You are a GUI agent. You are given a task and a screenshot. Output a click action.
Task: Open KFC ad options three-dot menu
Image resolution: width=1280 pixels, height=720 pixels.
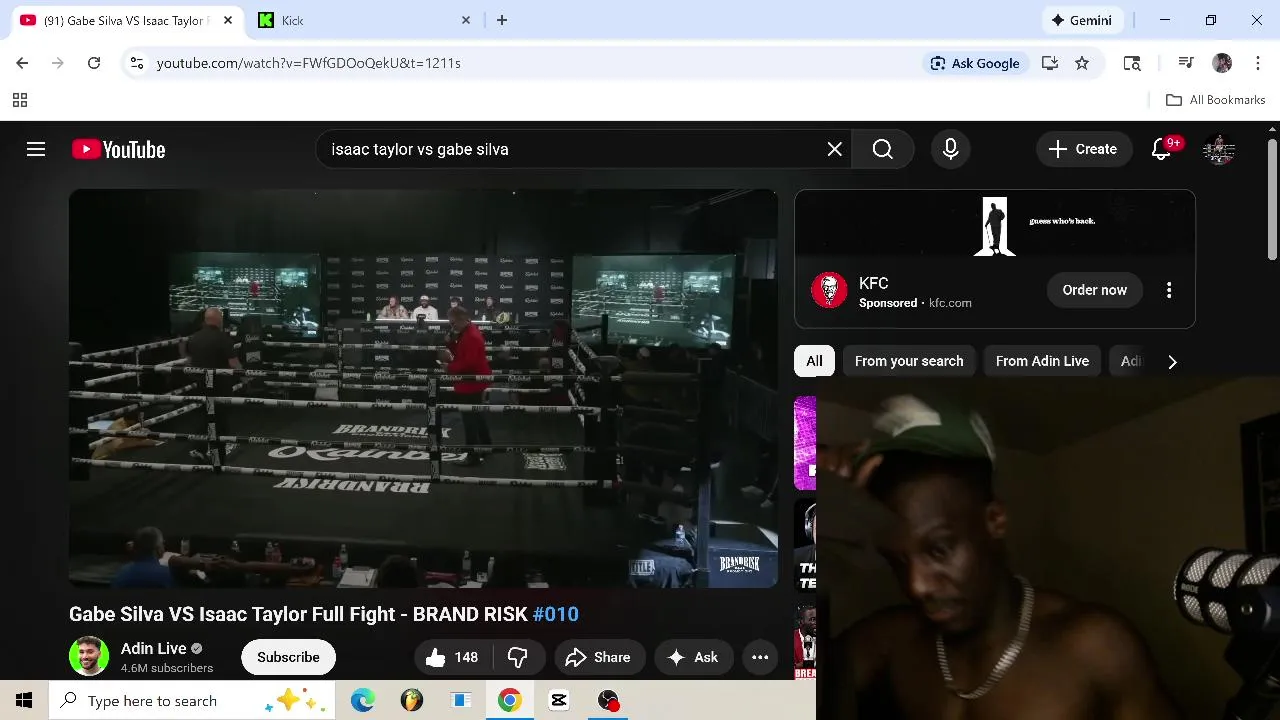[1169, 290]
